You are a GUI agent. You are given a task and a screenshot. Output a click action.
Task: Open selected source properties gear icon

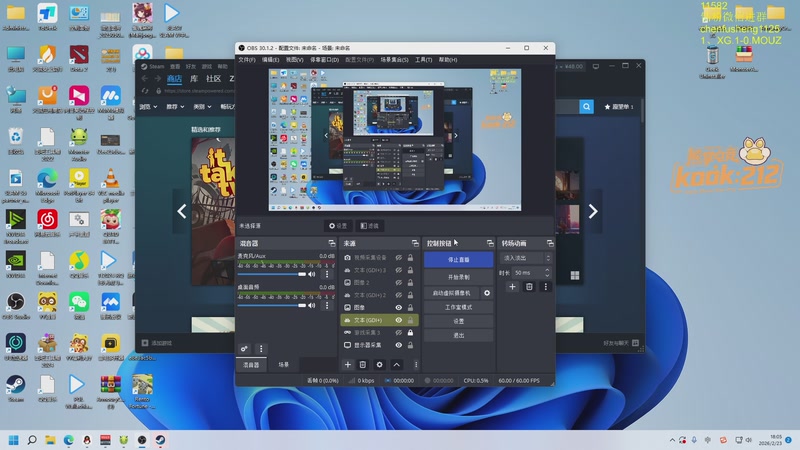pos(379,365)
